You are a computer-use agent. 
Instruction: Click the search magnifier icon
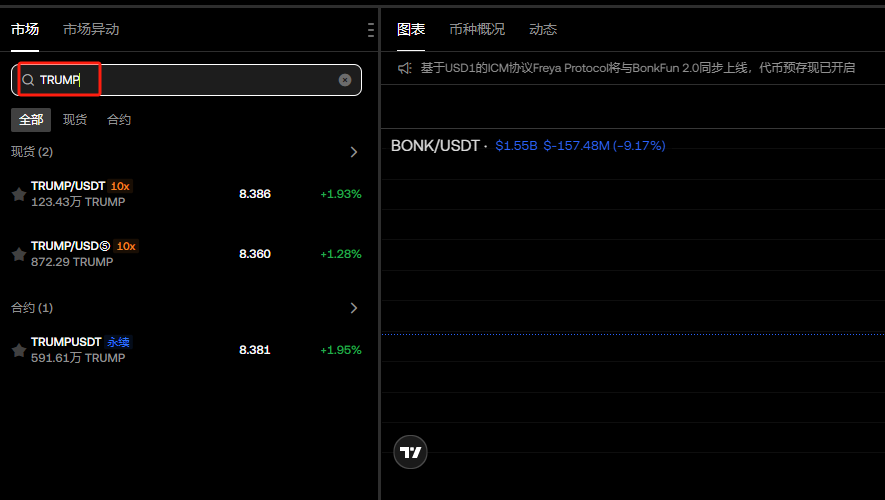[28, 80]
